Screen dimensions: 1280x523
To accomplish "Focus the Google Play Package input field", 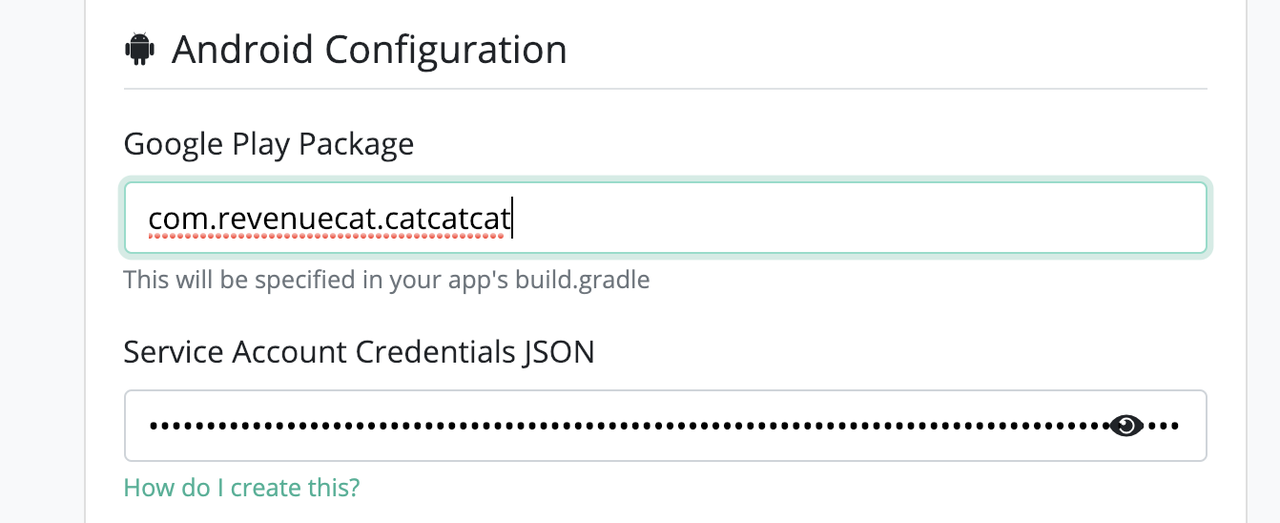I will (665, 218).
